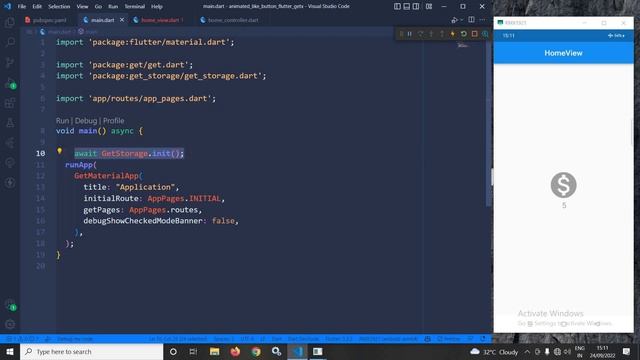Restart the debug session

click(464, 34)
